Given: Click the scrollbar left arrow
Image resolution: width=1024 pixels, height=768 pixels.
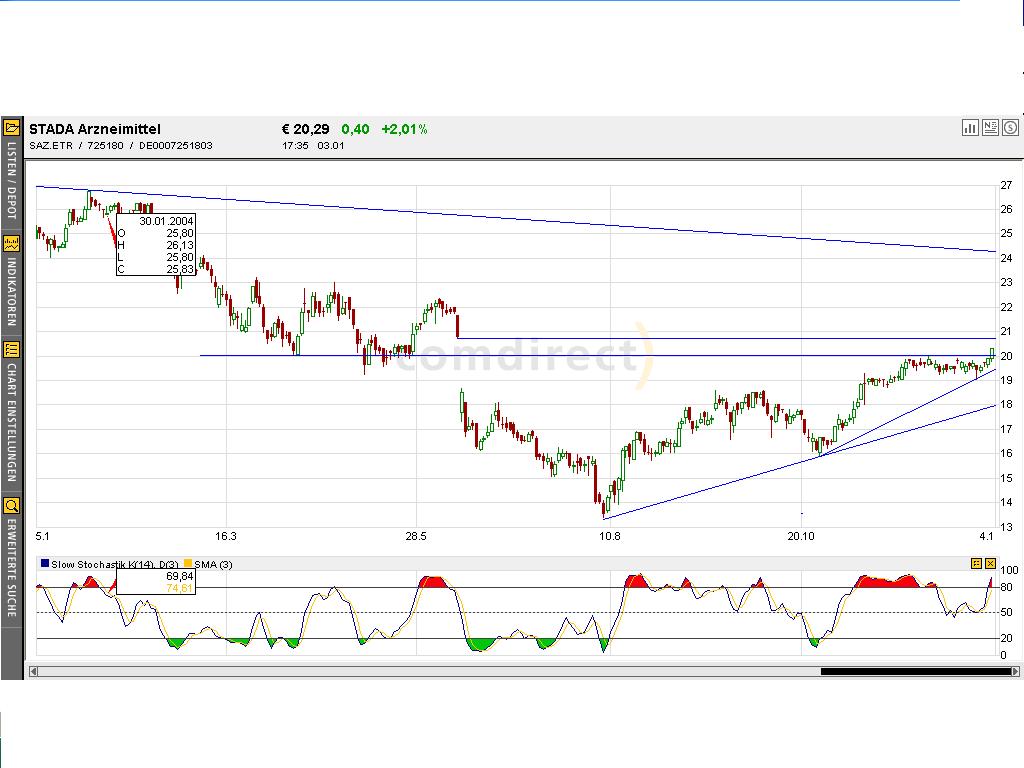Looking at the screenshot, I should coord(33,671).
